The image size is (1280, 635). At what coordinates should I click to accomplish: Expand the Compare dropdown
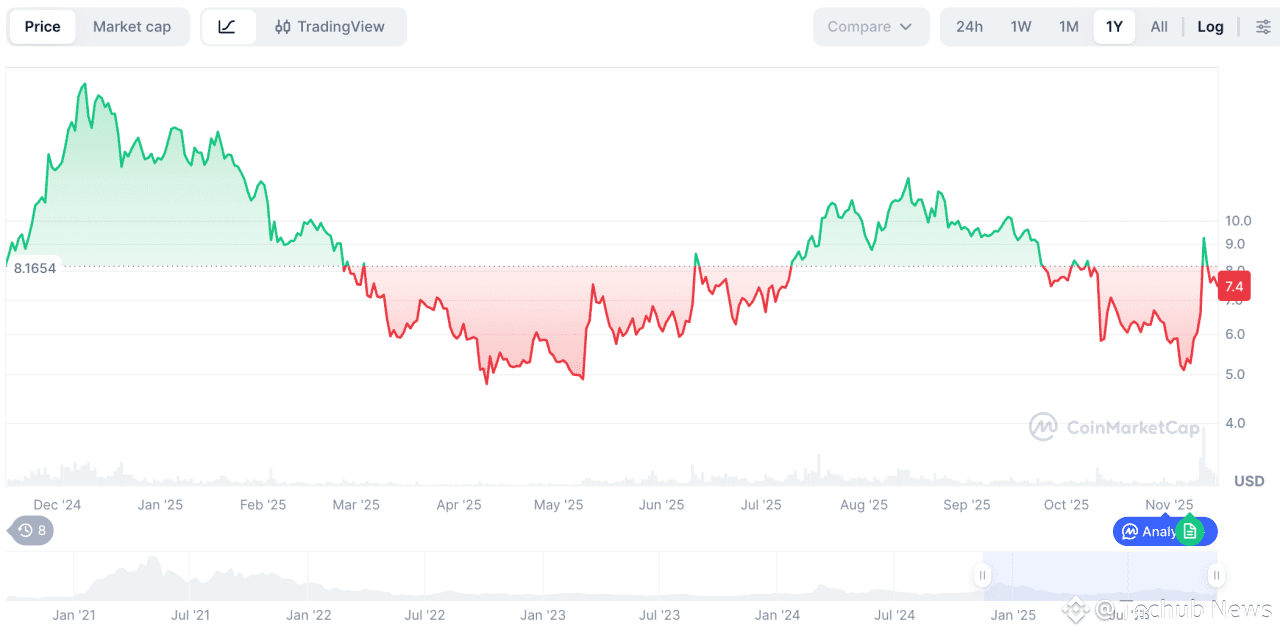(870, 27)
